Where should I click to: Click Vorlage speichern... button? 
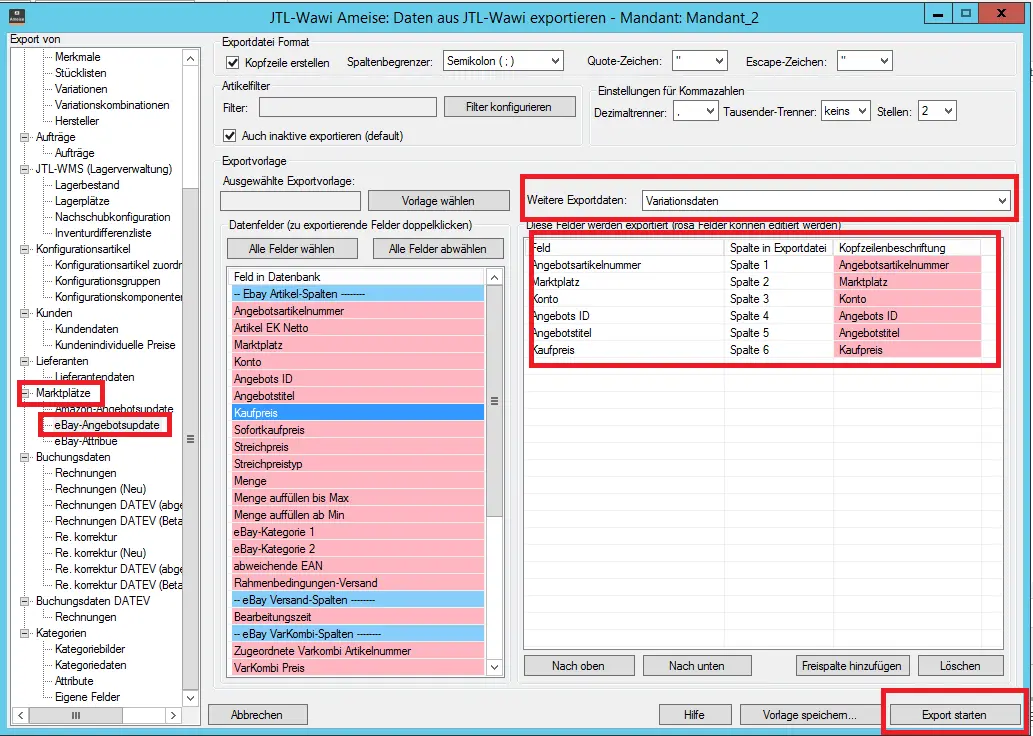point(810,715)
